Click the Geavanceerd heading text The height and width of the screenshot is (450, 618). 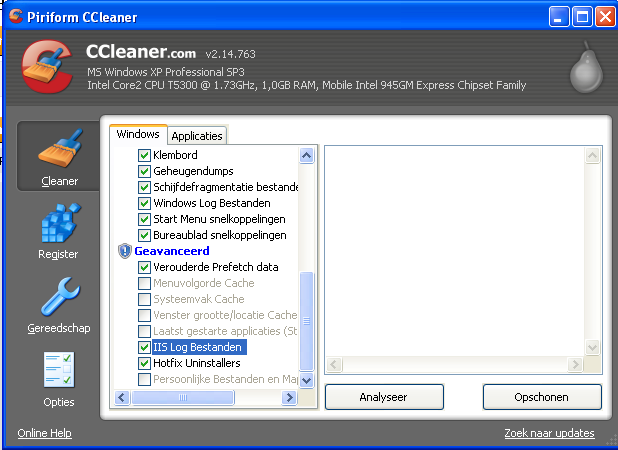coord(172,251)
